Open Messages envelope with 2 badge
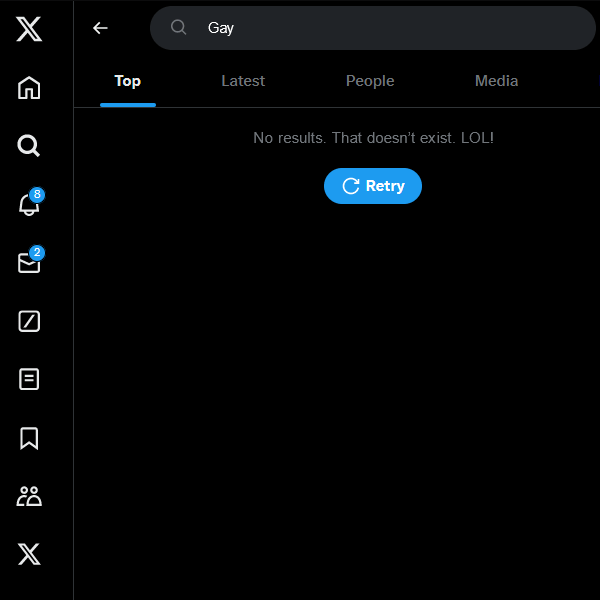 click(29, 263)
